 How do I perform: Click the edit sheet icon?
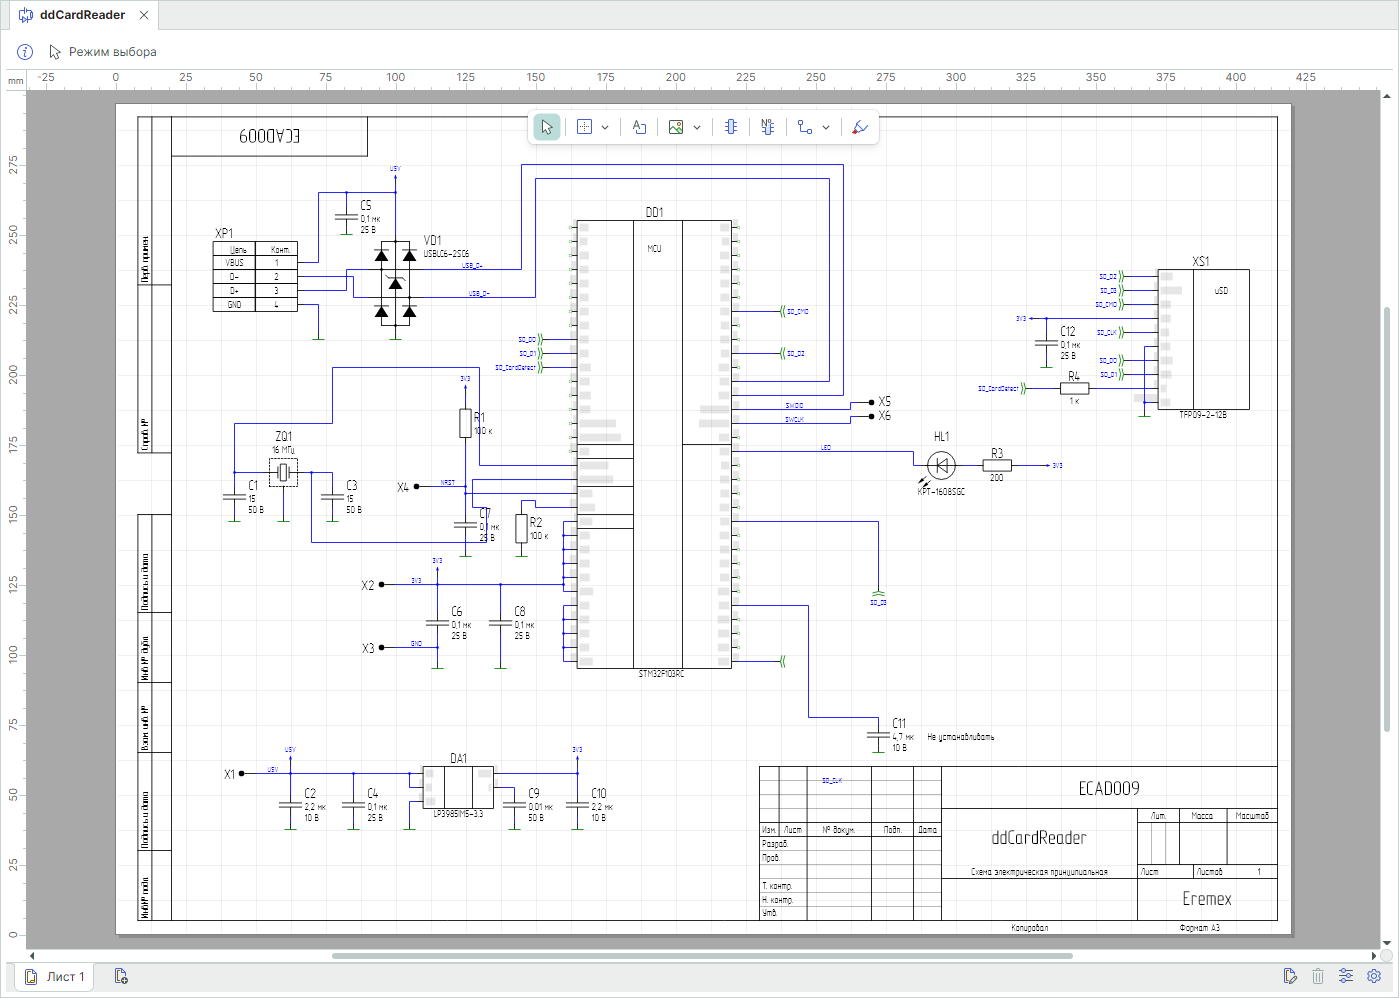1290,976
